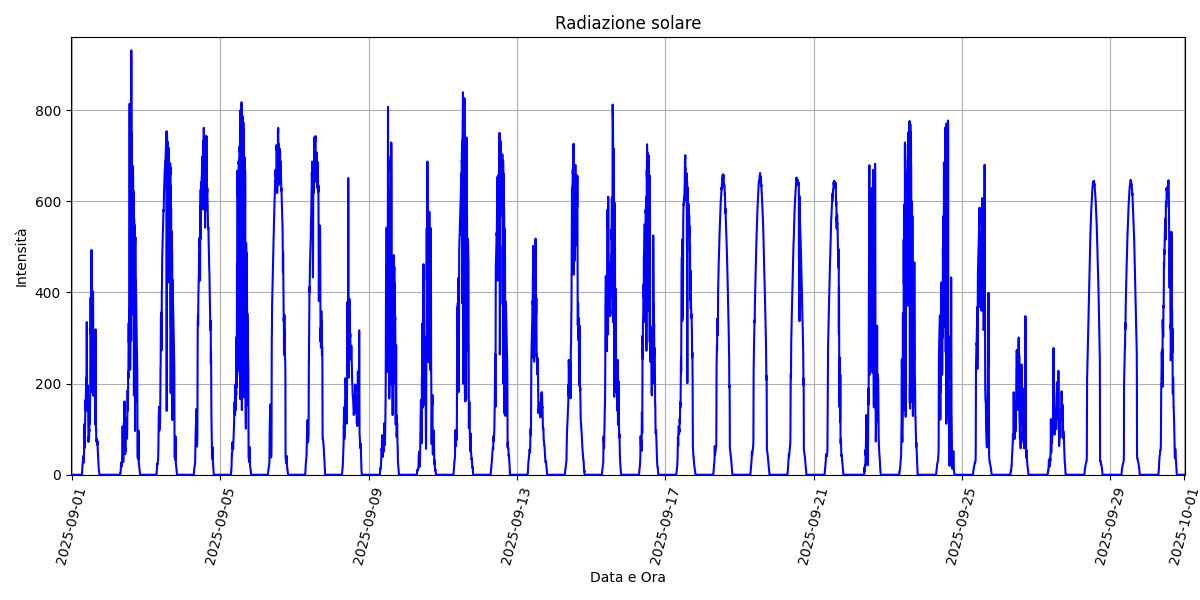Click the chart title "Radiazione solare"

pyautogui.click(x=628, y=23)
